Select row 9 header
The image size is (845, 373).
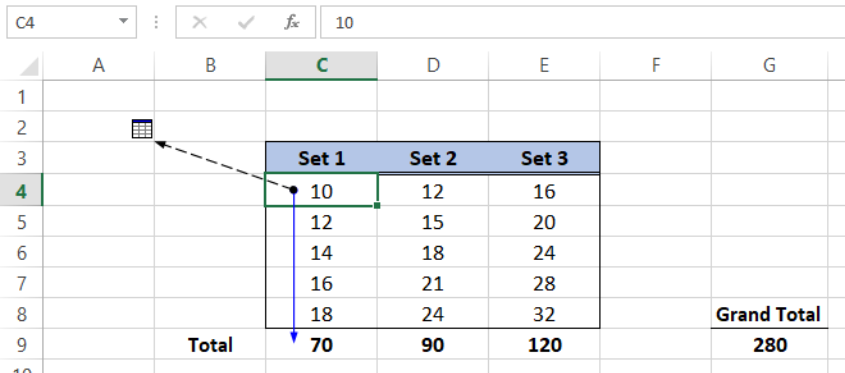pos(21,344)
